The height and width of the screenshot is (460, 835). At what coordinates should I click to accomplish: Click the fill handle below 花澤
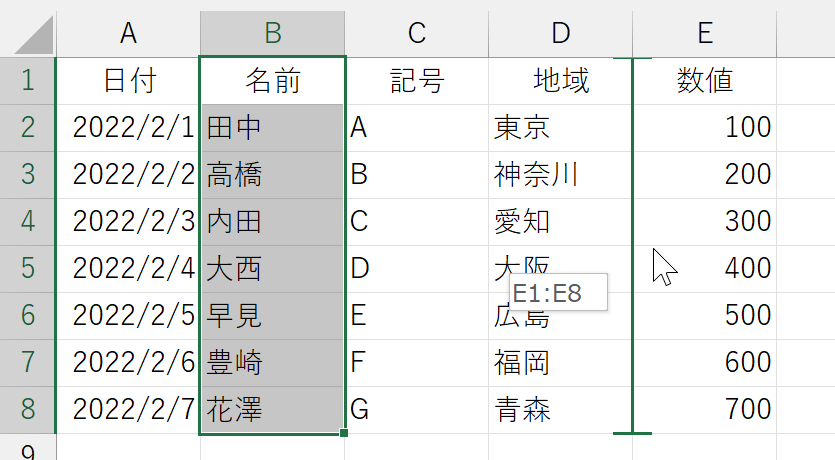click(x=343, y=433)
